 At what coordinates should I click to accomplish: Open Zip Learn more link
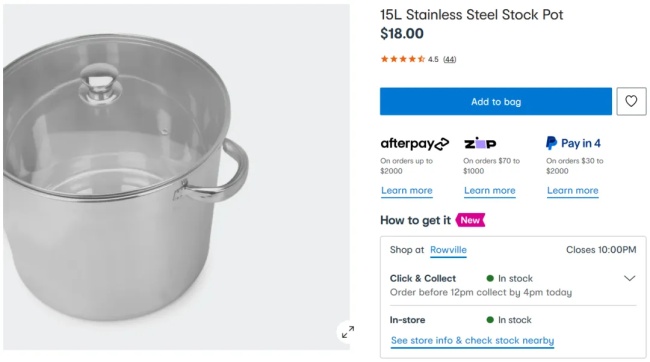(490, 191)
